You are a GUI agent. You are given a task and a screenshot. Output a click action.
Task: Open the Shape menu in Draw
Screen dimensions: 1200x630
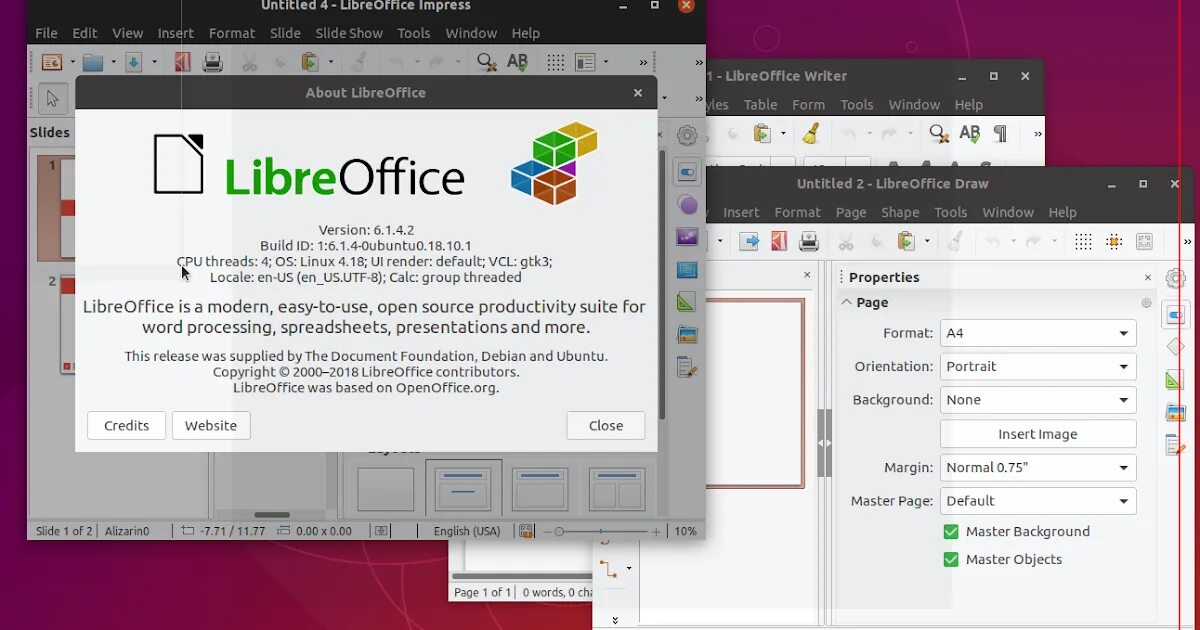(900, 212)
